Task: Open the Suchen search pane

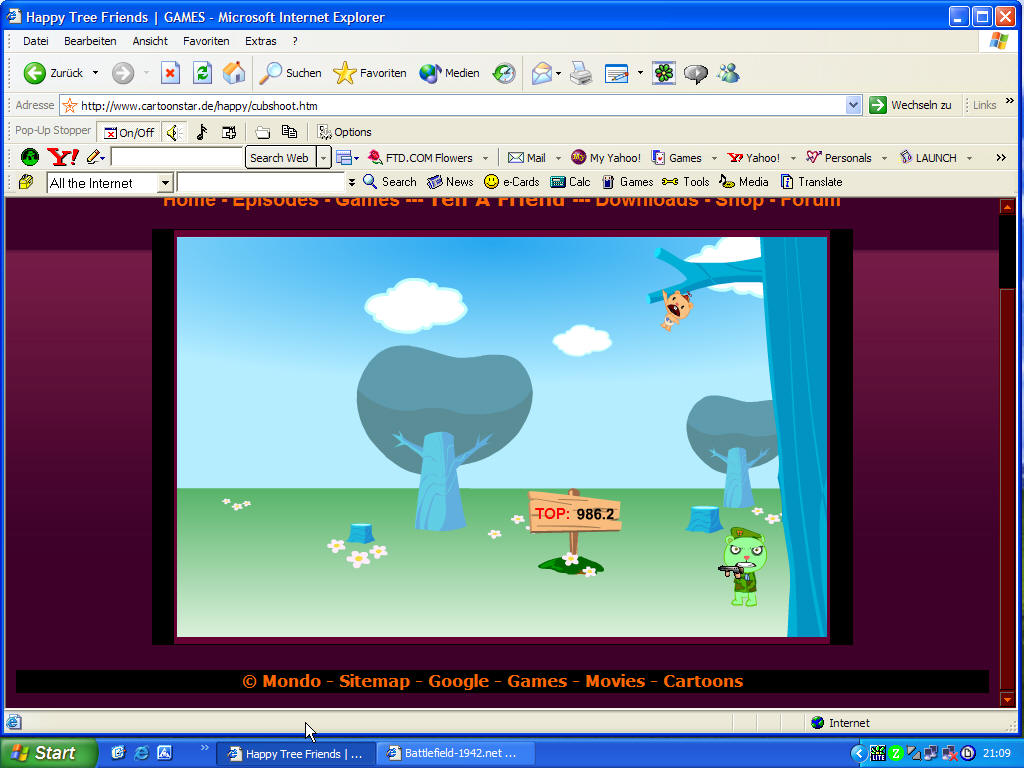Action: click(x=291, y=73)
